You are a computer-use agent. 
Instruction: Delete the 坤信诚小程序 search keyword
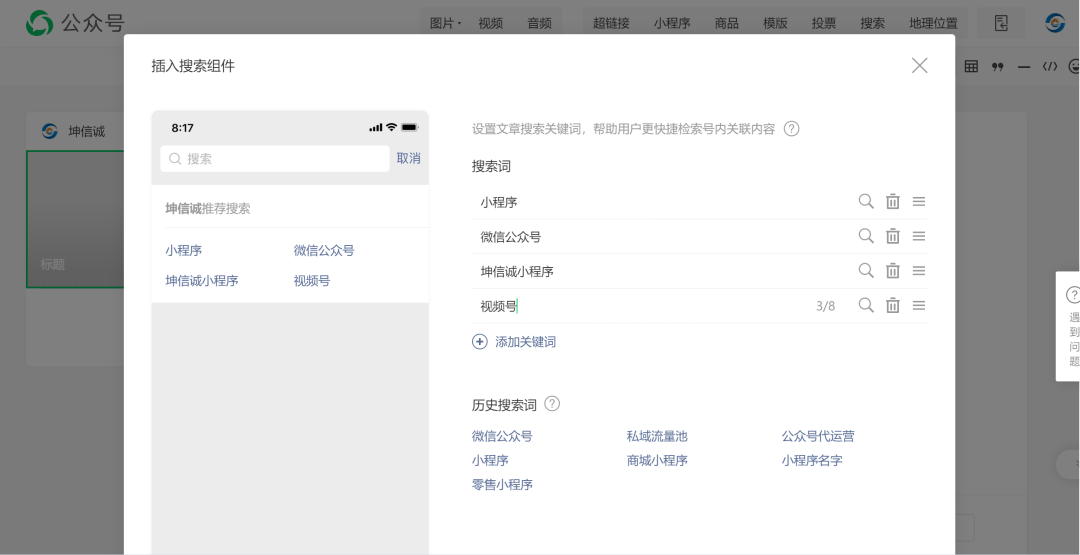893,271
